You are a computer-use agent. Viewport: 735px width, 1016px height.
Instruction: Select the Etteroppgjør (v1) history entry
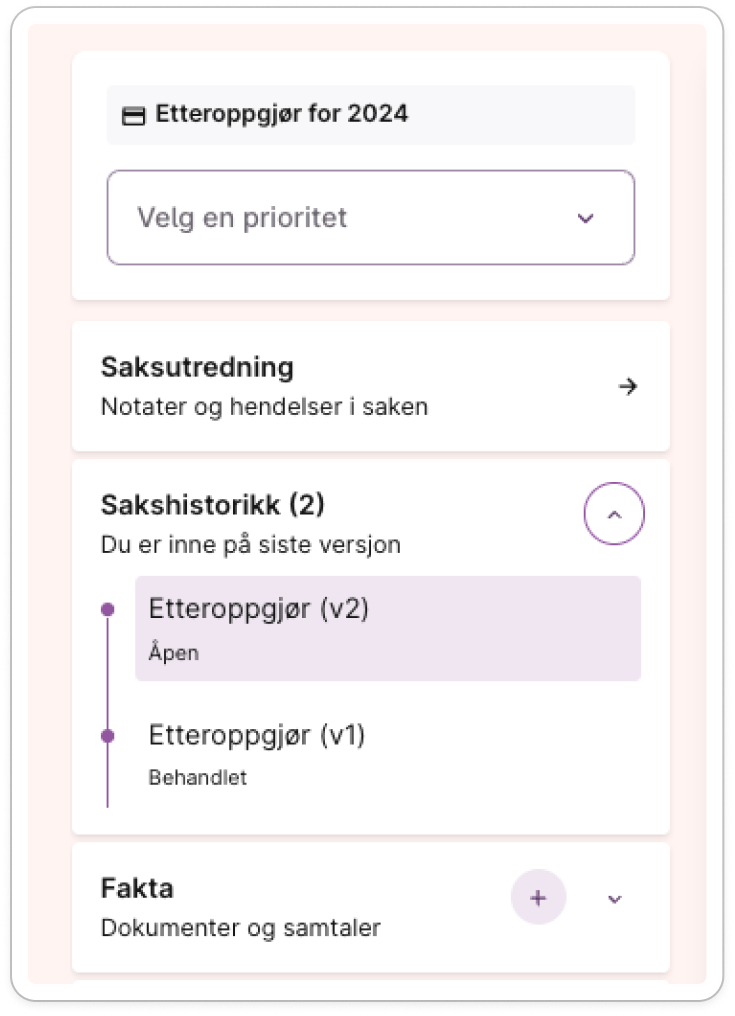(x=388, y=755)
